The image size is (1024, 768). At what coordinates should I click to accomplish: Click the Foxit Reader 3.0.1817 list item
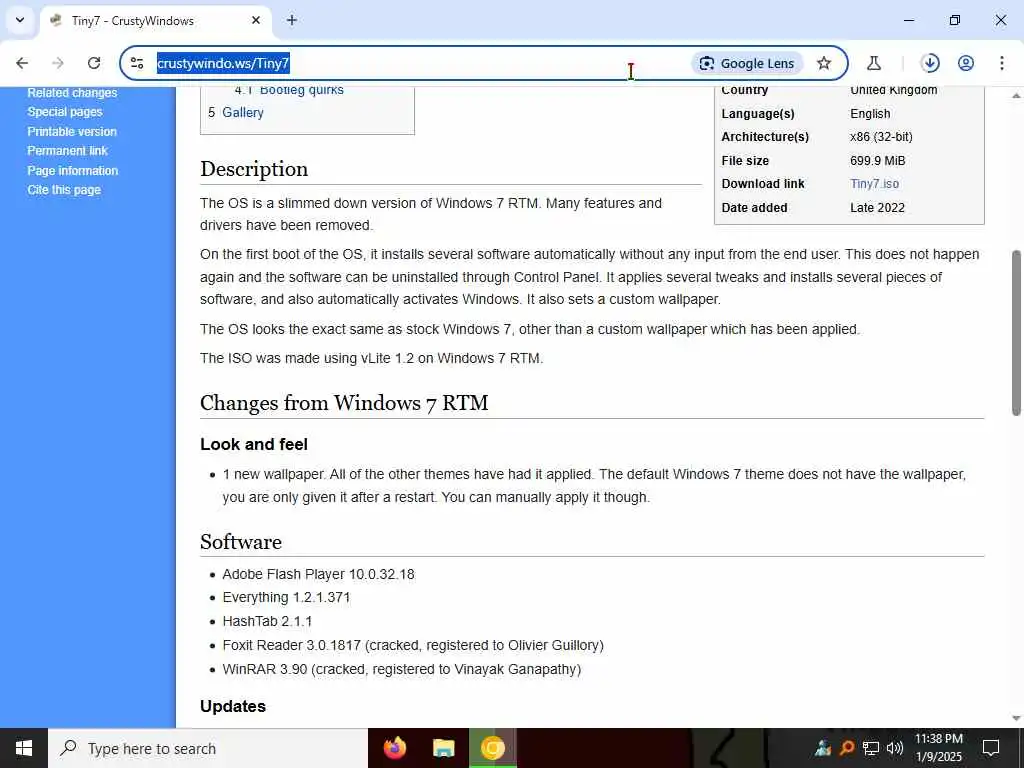pyautogui.click(x=413, y=645)
